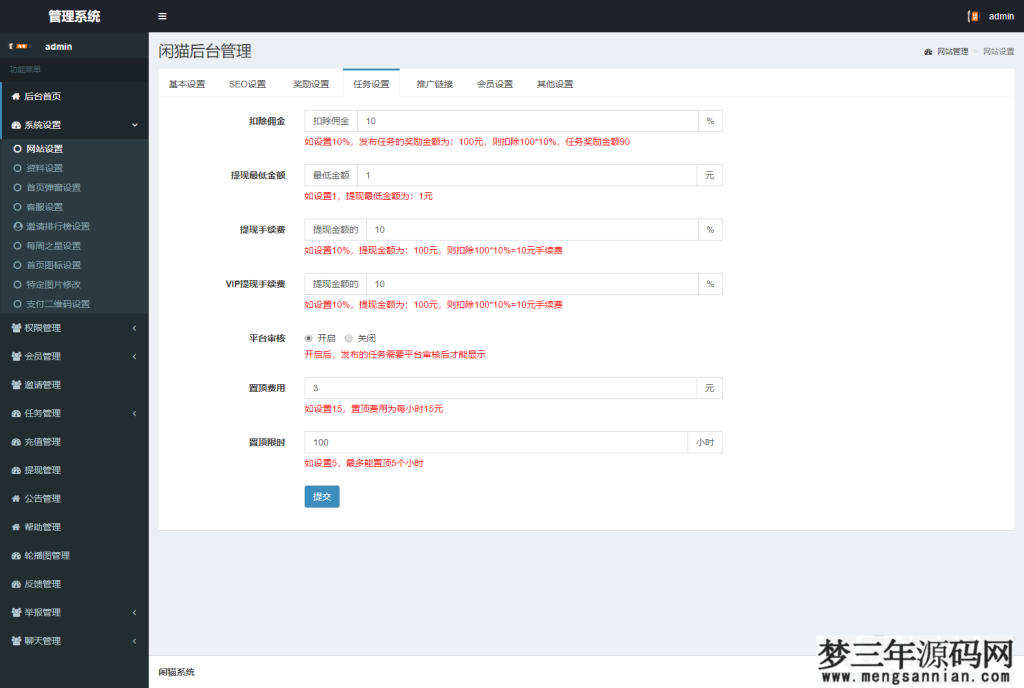
Task: Open the 充值管理 recharge management sidebar item
Action: tap(44, 441)
